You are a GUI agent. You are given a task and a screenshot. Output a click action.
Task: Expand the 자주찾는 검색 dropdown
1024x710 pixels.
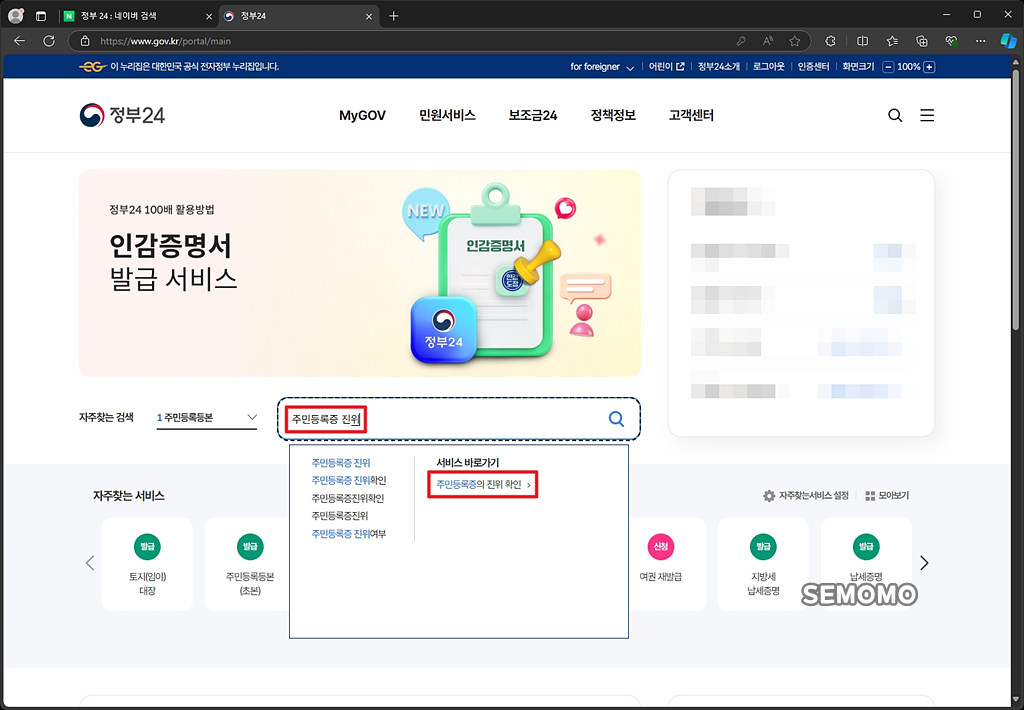tap(207, 417)
